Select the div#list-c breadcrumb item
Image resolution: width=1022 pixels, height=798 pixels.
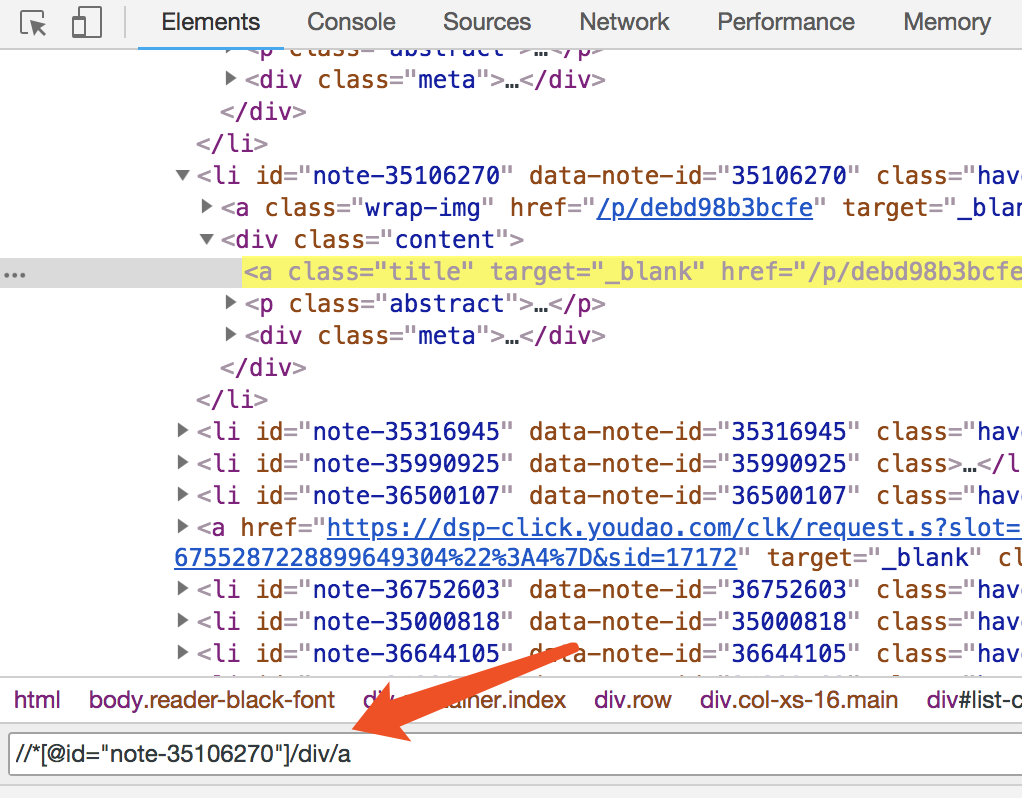(x=974, y=700)
